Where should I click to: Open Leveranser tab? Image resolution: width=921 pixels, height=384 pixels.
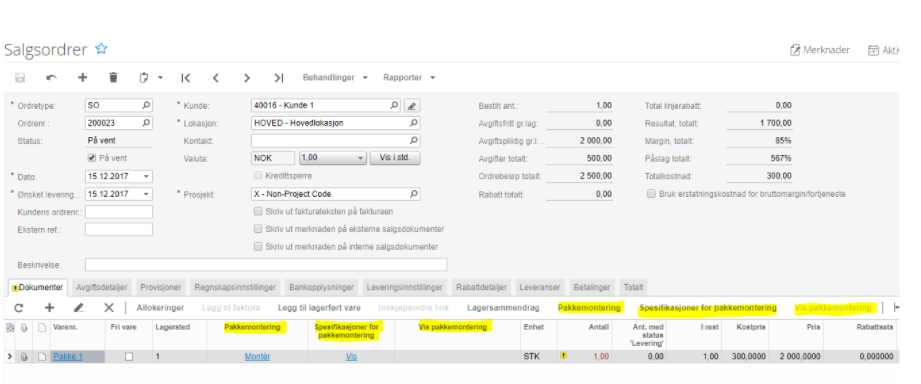coord(541,288)
